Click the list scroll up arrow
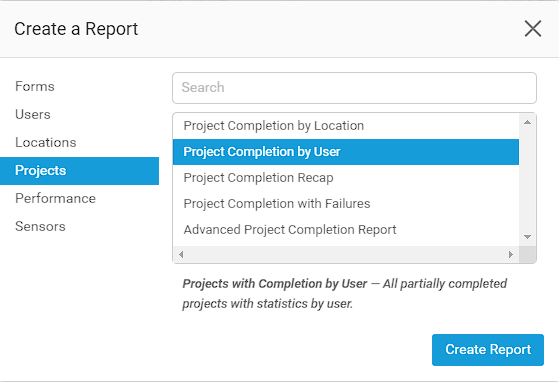 point(528,122)
